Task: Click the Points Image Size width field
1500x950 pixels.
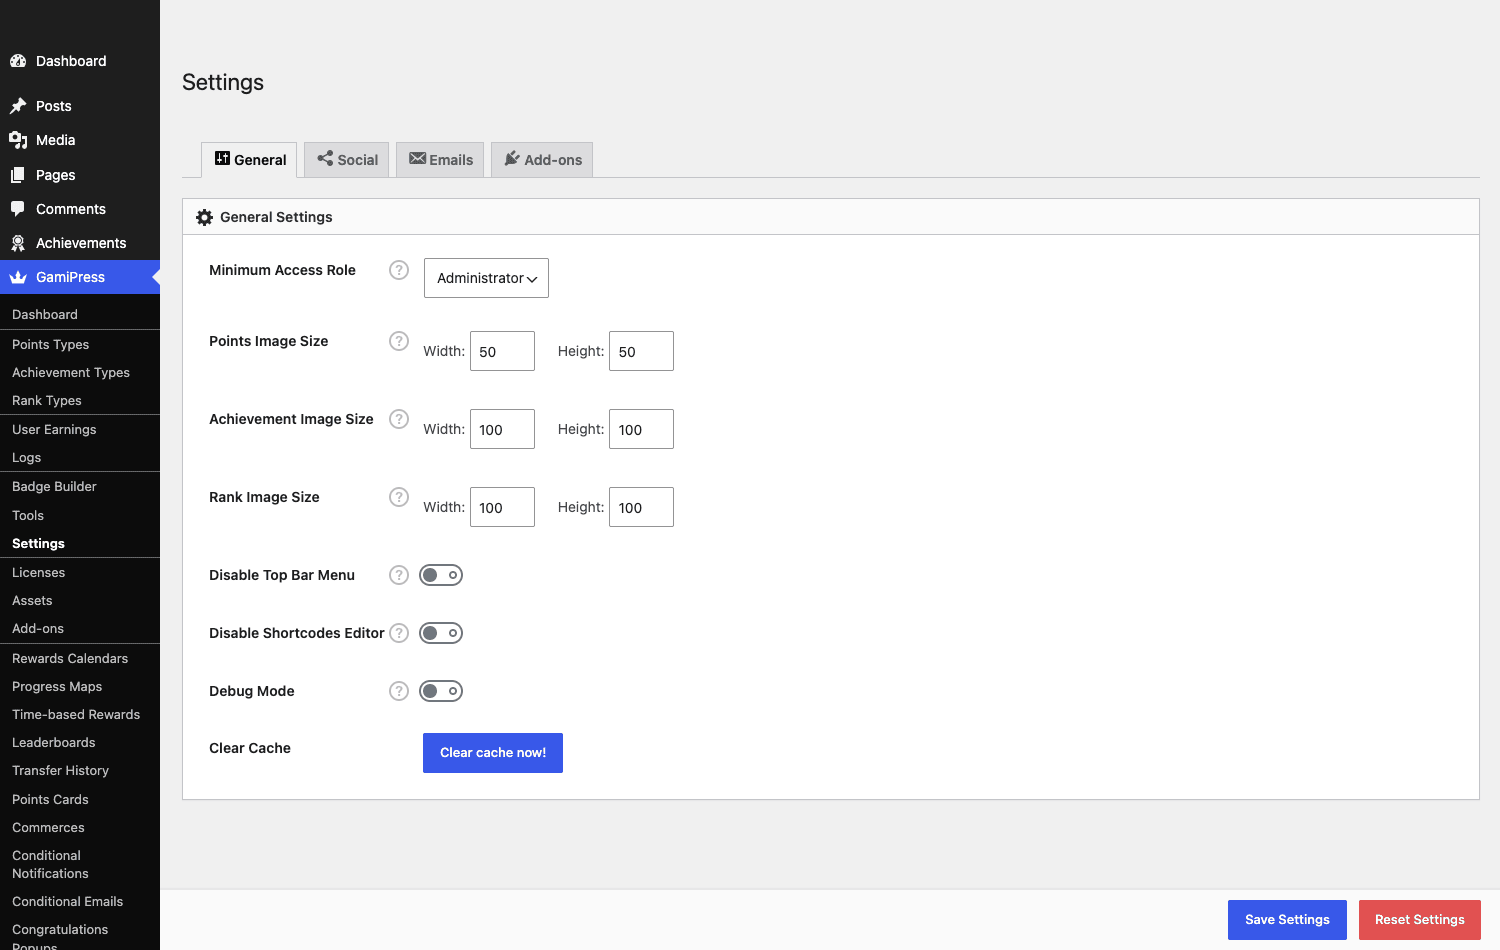Action: [x=502, y=351]
